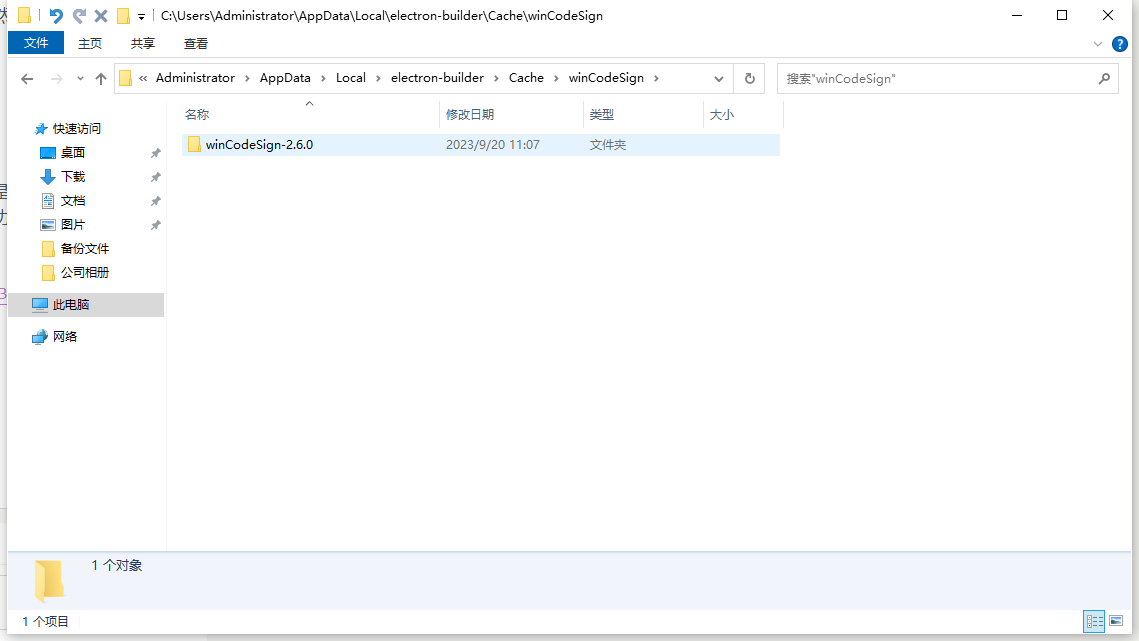The image size is (1139, 641).
Task: Click the Redo icon in title bar
Action: pos(79,16)
